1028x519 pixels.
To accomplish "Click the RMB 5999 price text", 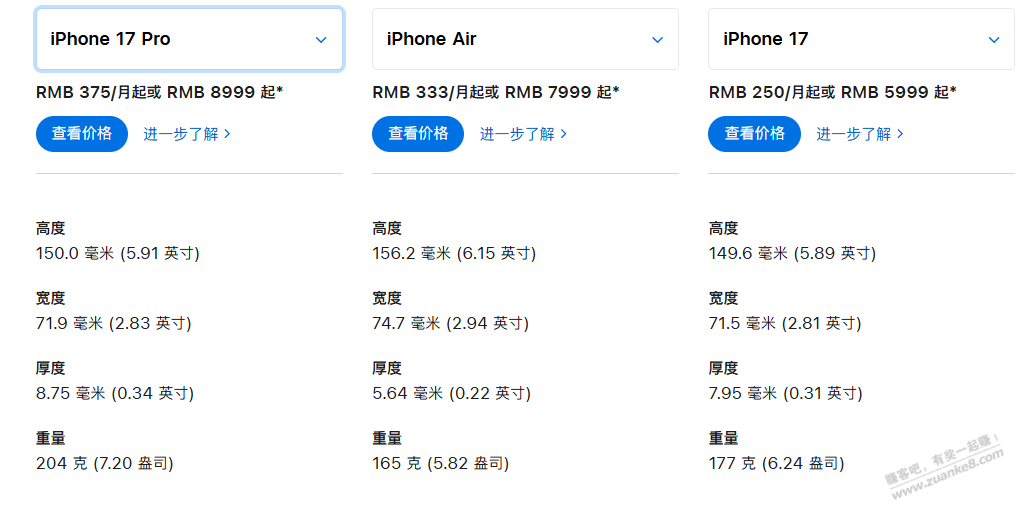I will [884, 92].
